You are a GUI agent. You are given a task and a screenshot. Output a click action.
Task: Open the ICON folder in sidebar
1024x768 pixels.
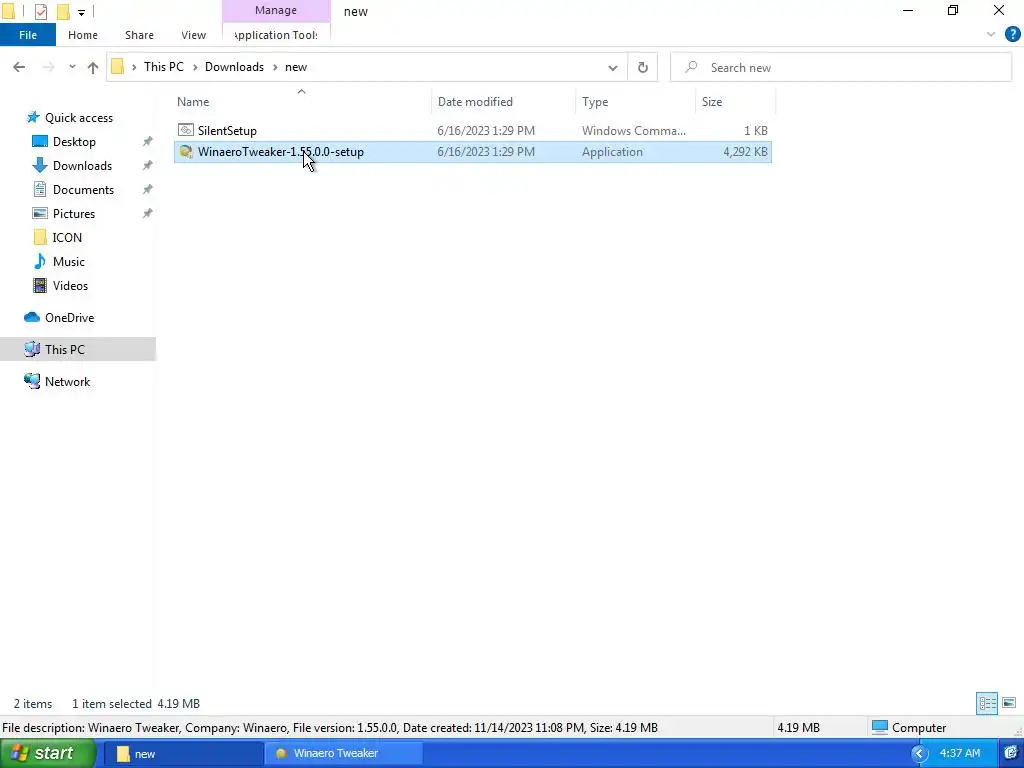click(67, 238)
